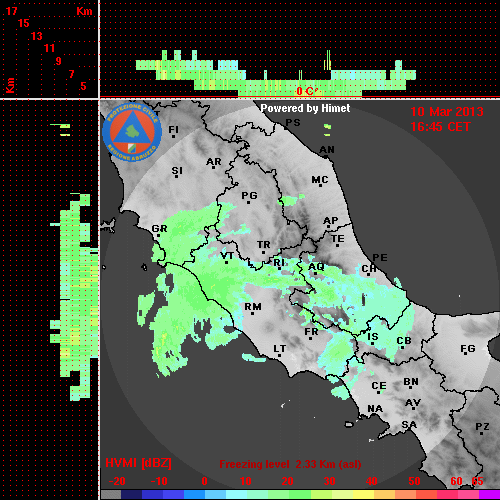Click the 0 C° freezing line label
The height and width of the screenshot is (500, 500).
coord(306,91)
